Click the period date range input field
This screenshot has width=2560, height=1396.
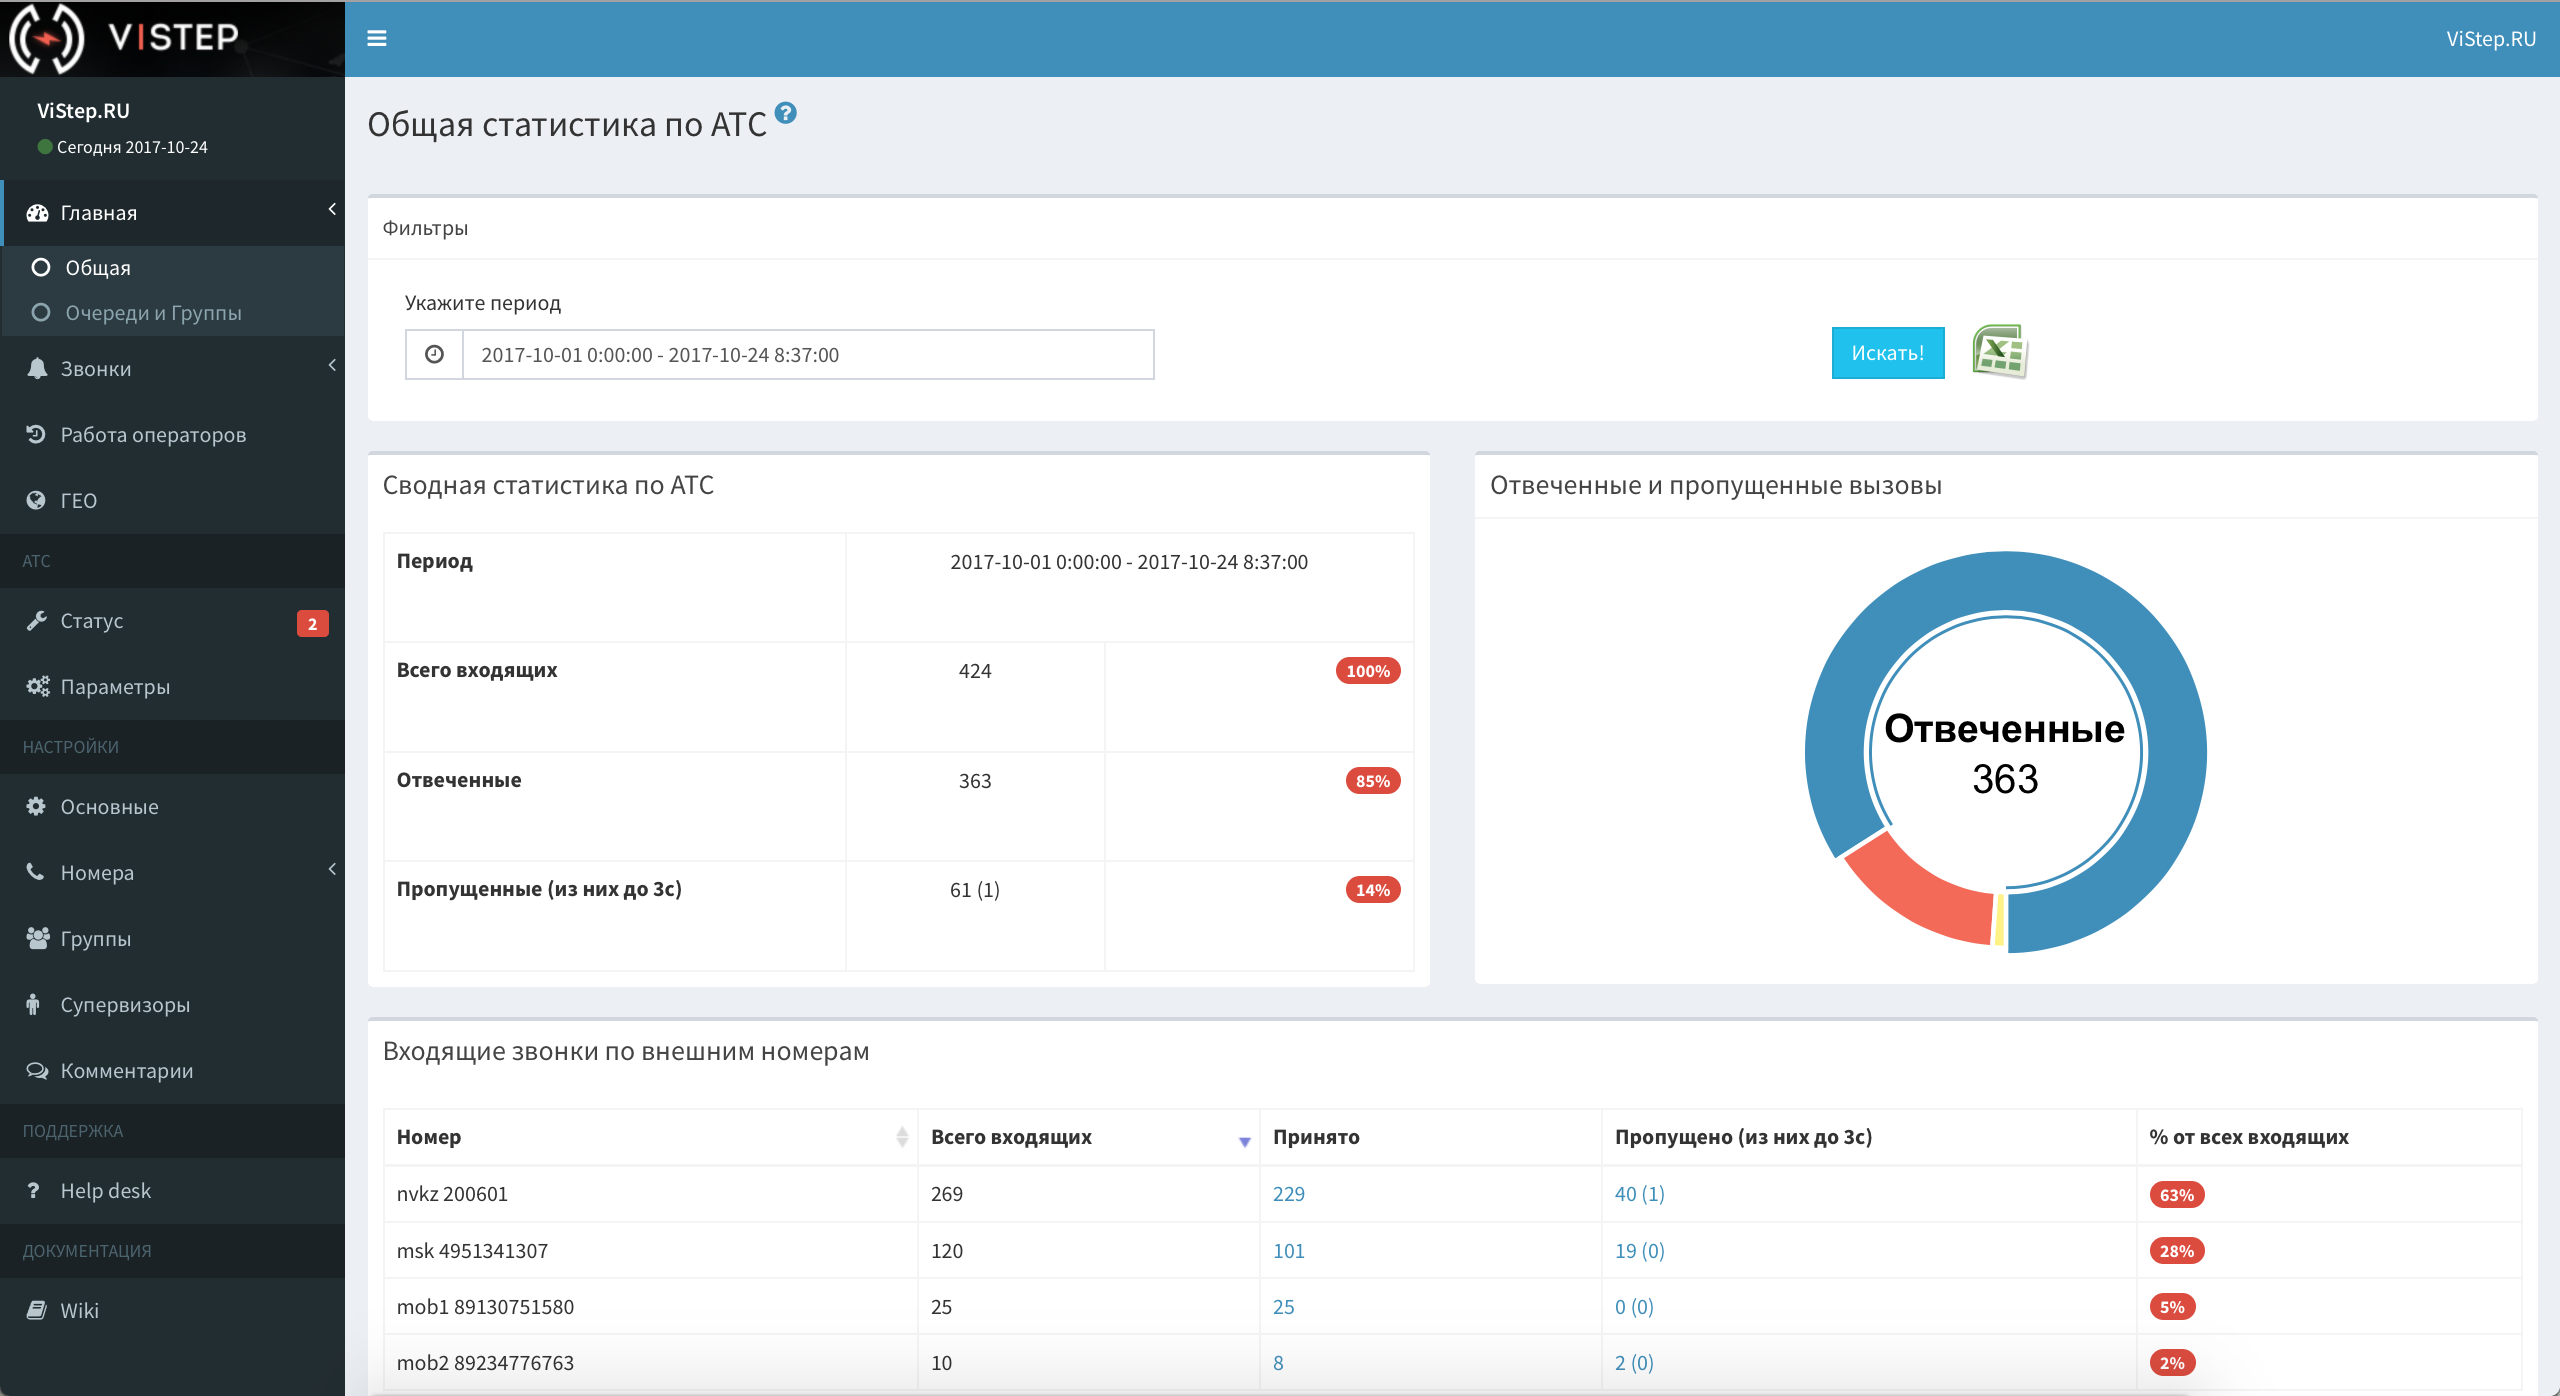808,354
